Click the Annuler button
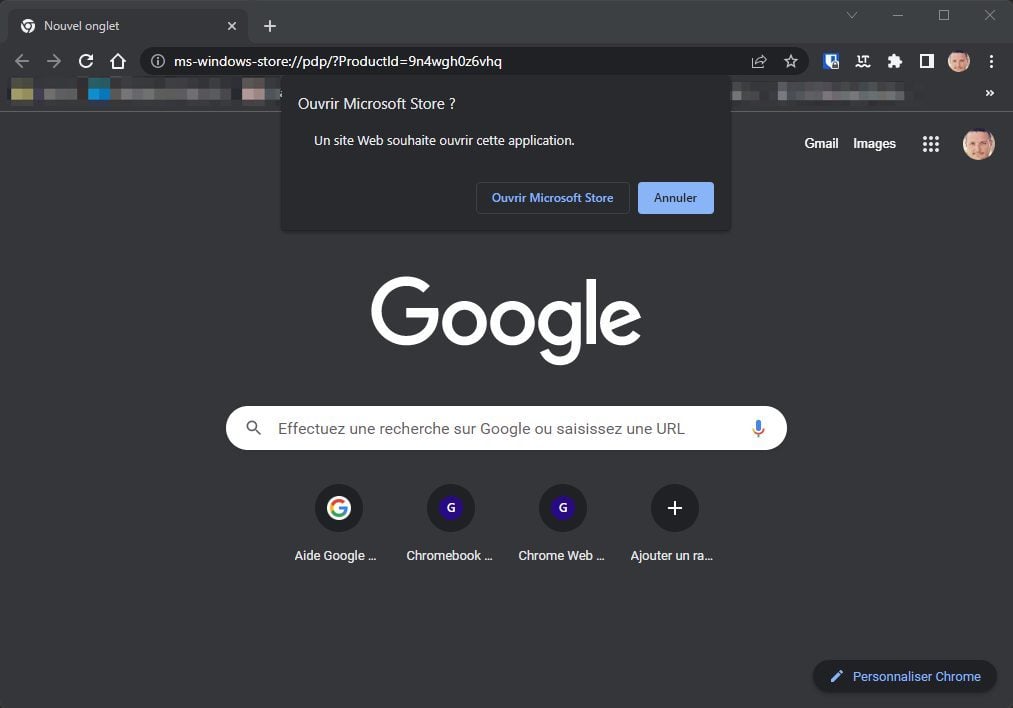 [676, 198]
